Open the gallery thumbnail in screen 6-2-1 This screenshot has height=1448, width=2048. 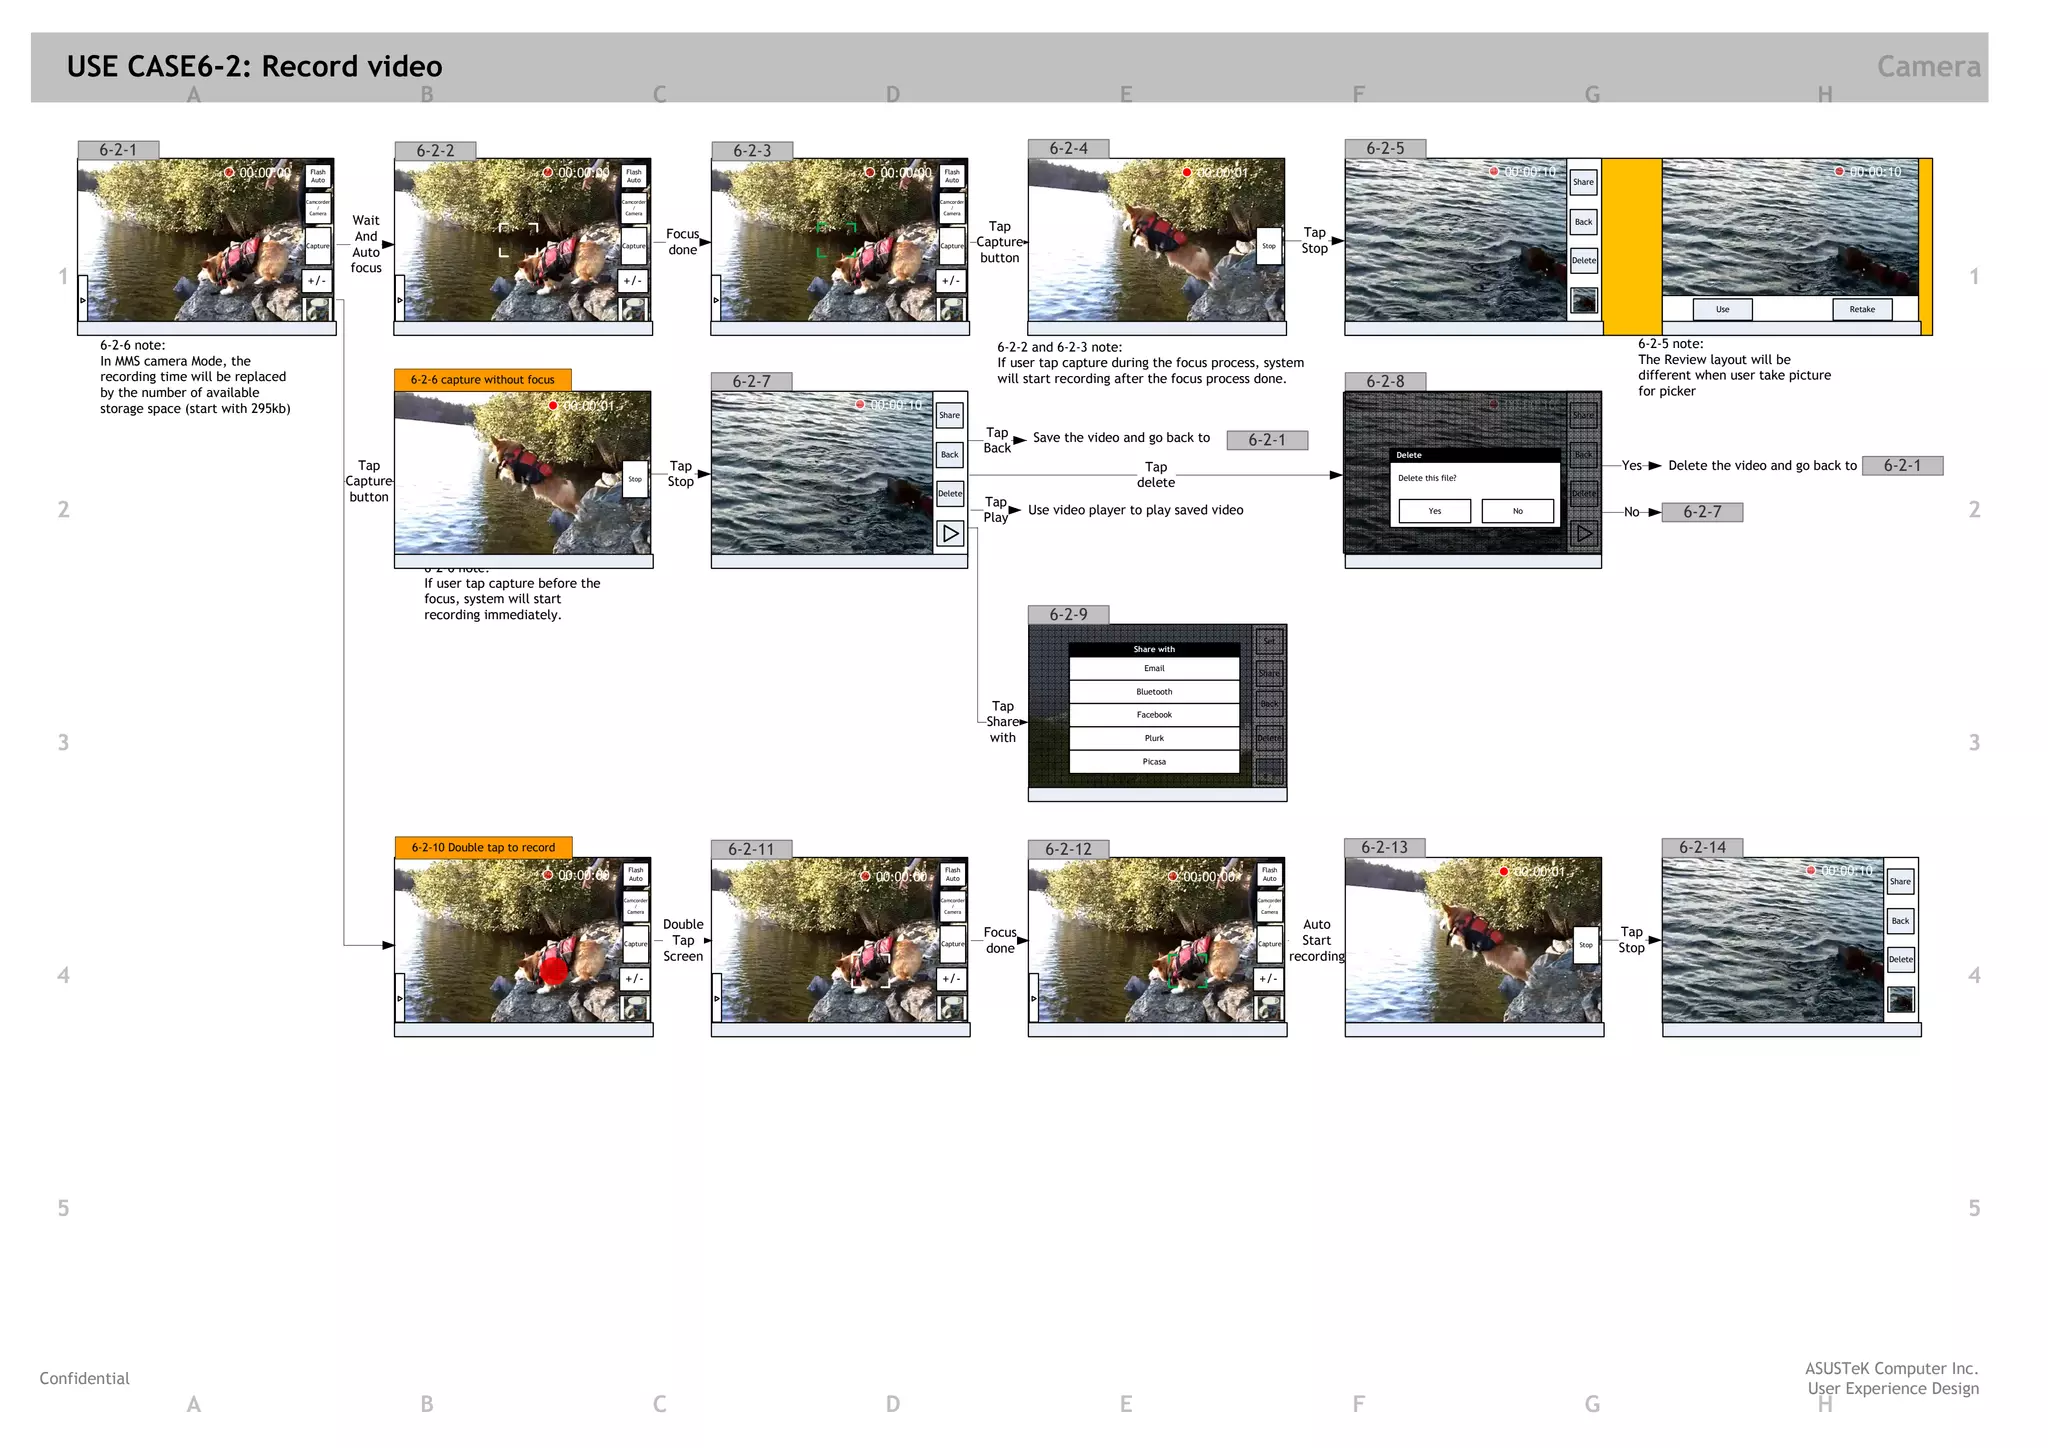[318, 308]
